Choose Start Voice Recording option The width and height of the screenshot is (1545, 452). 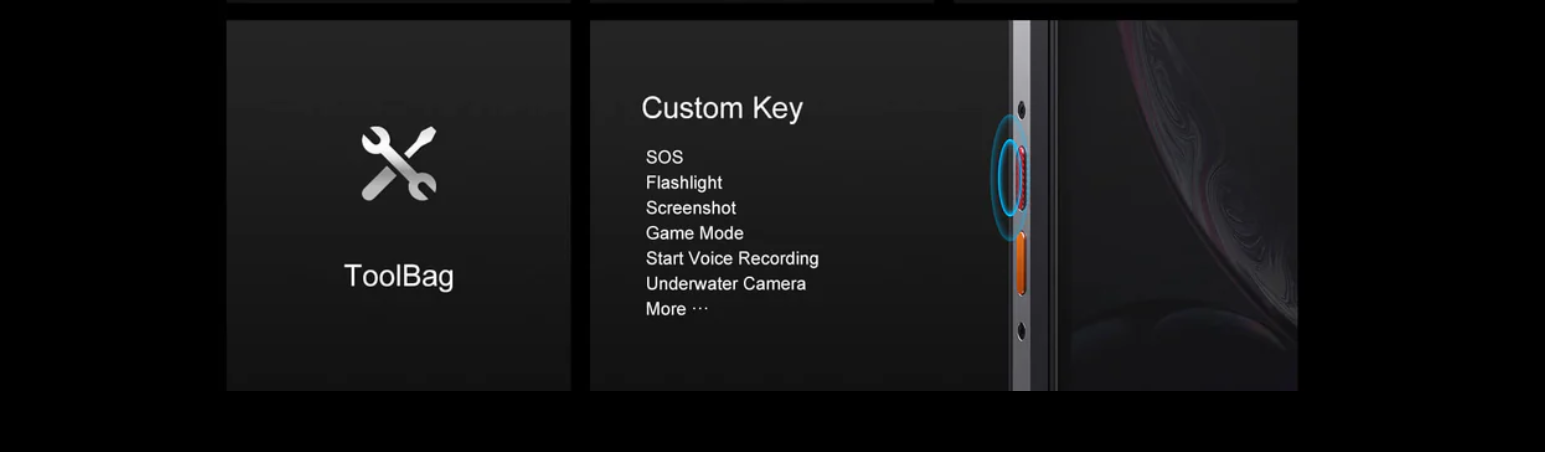click(732, 258)
